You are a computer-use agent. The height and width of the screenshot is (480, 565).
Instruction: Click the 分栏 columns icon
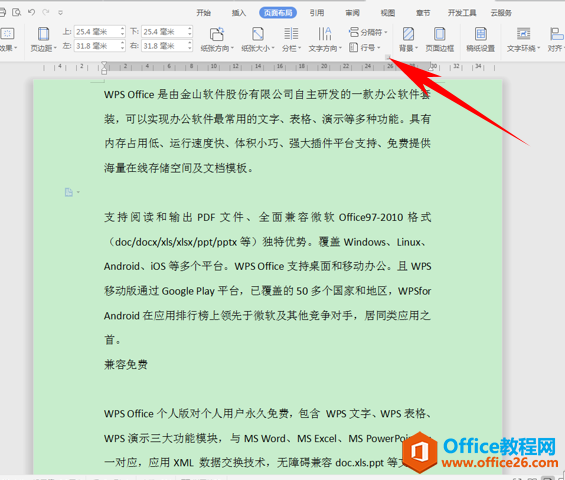click(291, 34)
